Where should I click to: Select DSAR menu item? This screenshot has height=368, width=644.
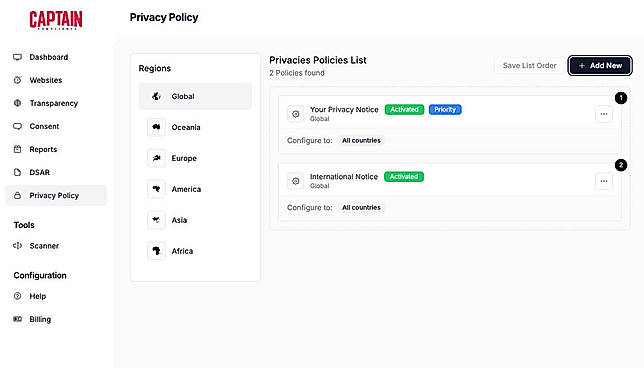(x=56, y=172)
